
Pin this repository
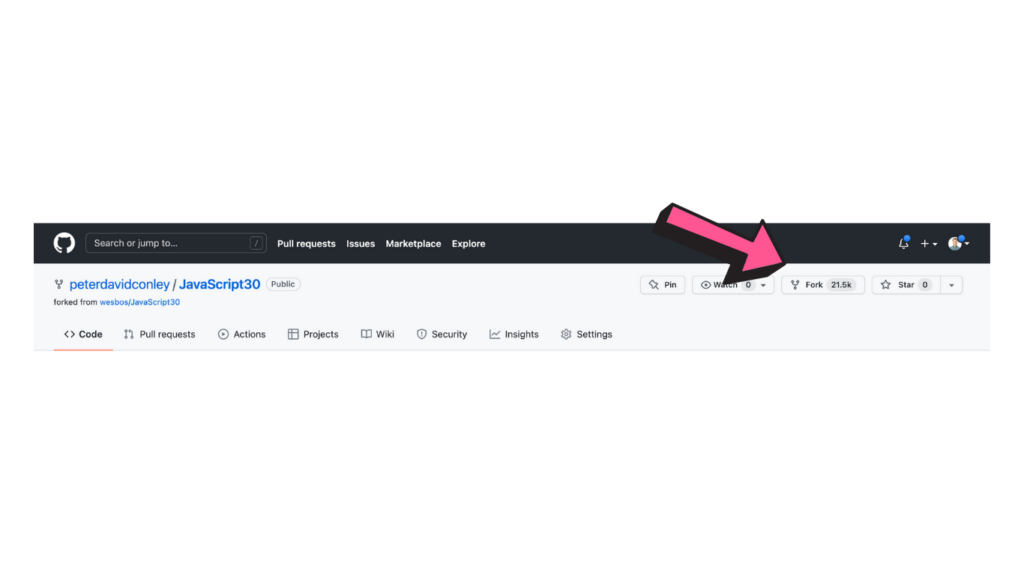[662, 285]
